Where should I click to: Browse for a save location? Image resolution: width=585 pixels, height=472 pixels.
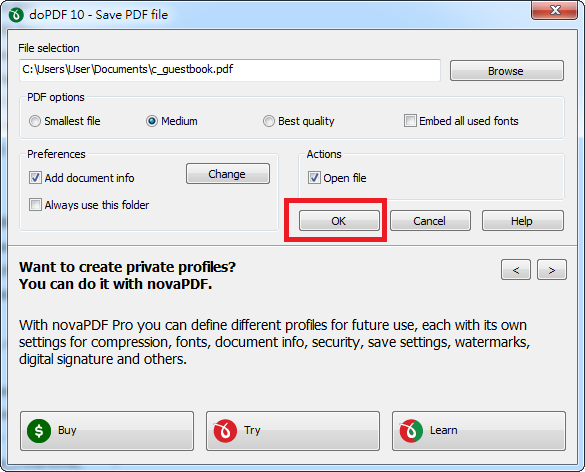pyautogui.click(x=507, y=71)
